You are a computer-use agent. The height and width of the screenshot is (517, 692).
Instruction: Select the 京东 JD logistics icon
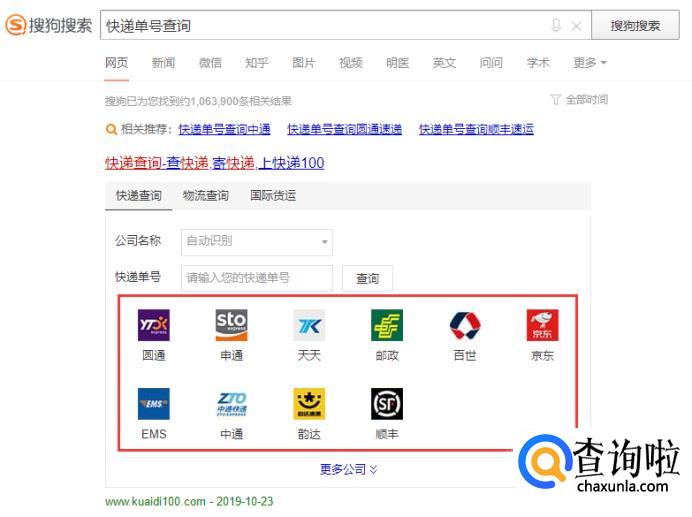542,325
